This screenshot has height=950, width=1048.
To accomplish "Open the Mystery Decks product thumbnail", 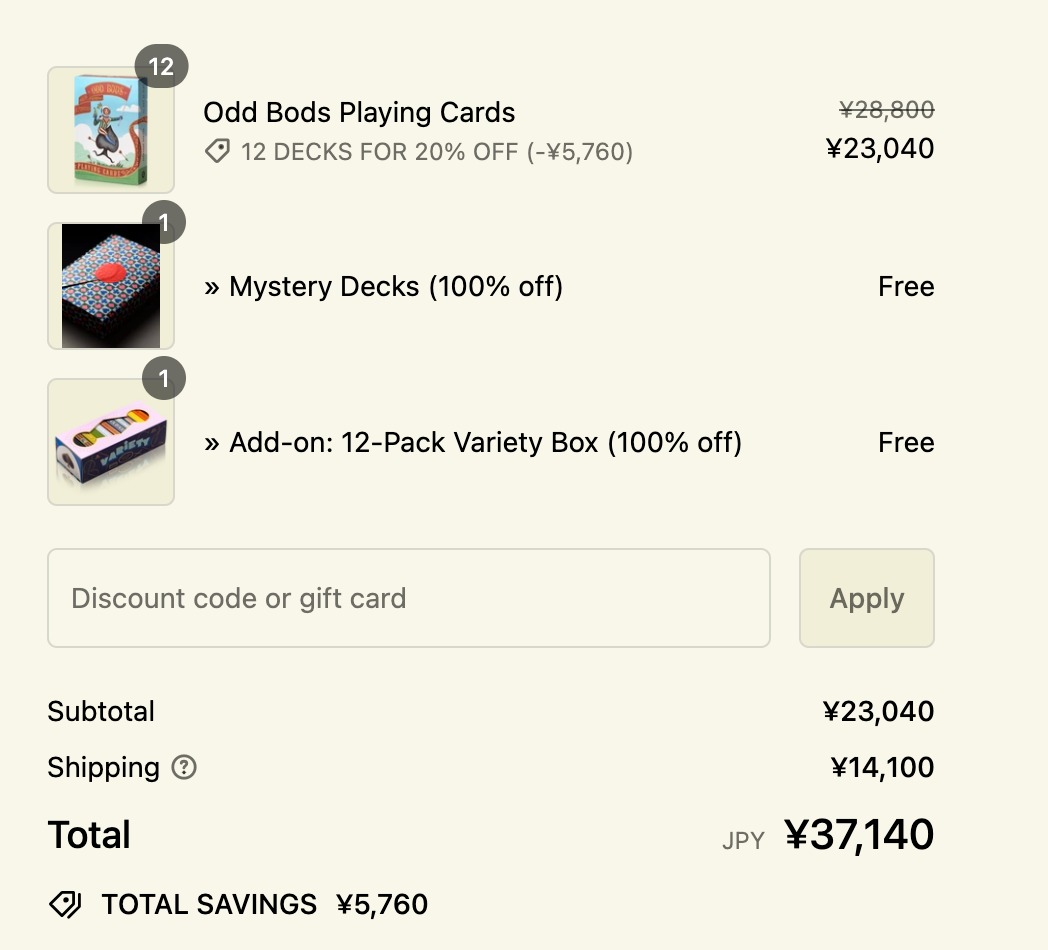I will (111, 285).
